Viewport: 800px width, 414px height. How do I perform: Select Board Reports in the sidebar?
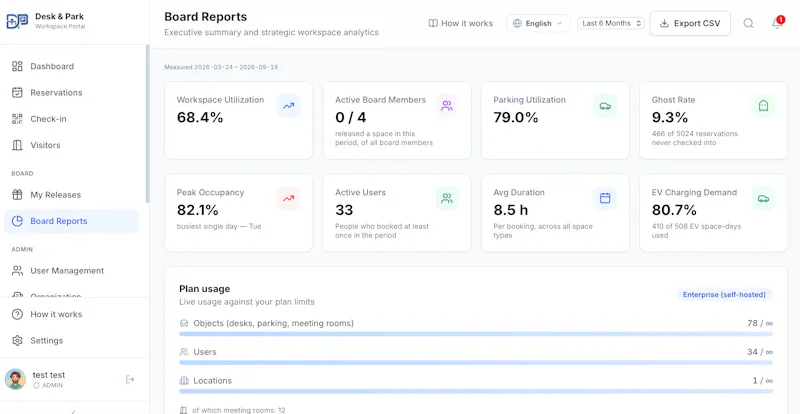coord(71,221)
